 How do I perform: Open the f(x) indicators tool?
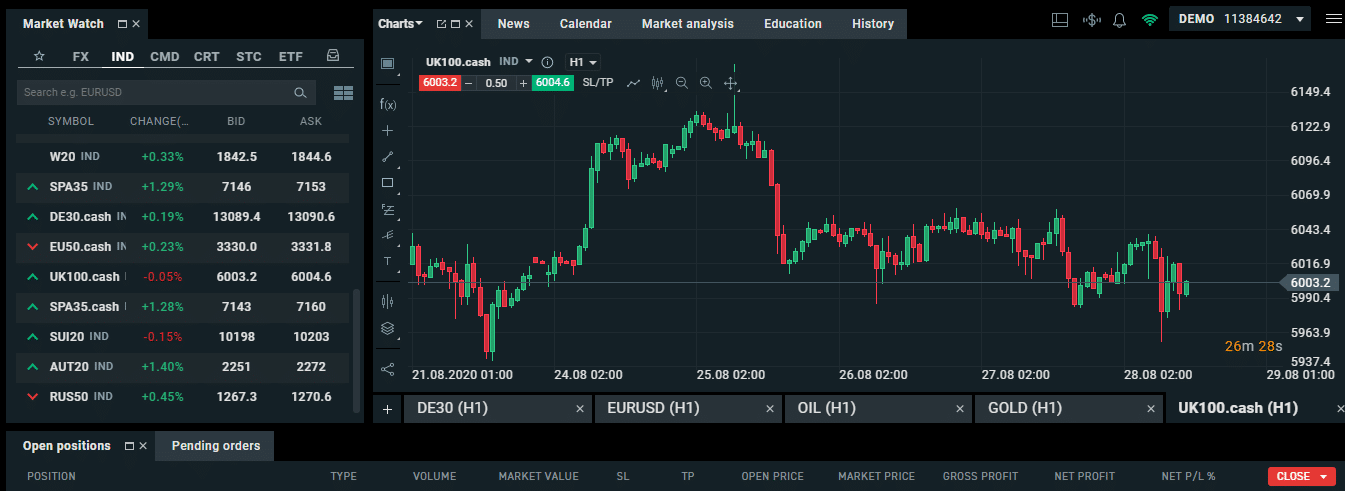(x=388, y=104)
